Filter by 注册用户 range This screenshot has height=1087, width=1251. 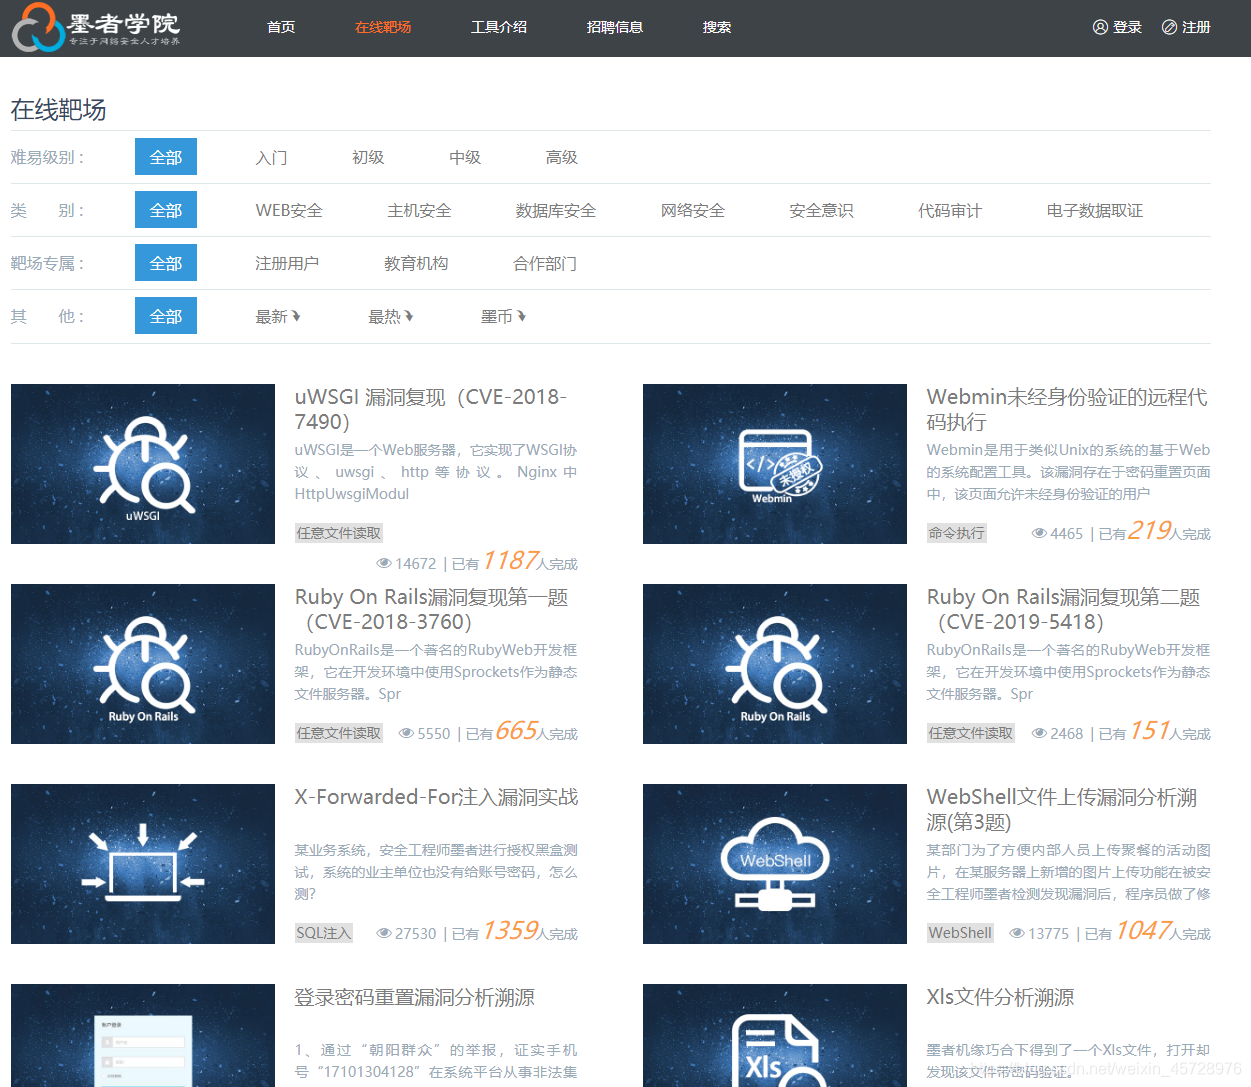tap(287, 263)
